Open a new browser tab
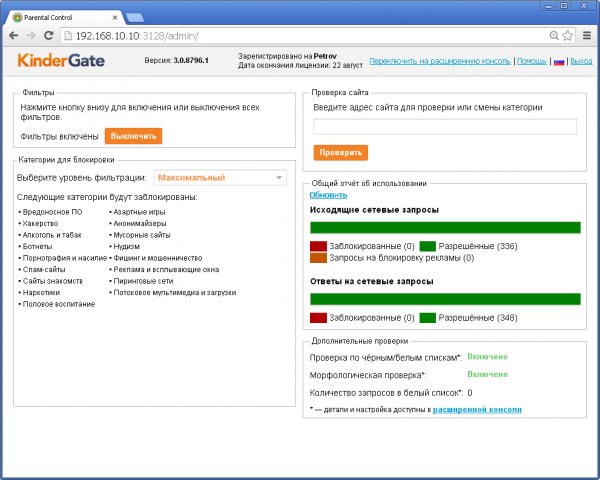Viewport: 600px width, 480px height. click(133, 16)
